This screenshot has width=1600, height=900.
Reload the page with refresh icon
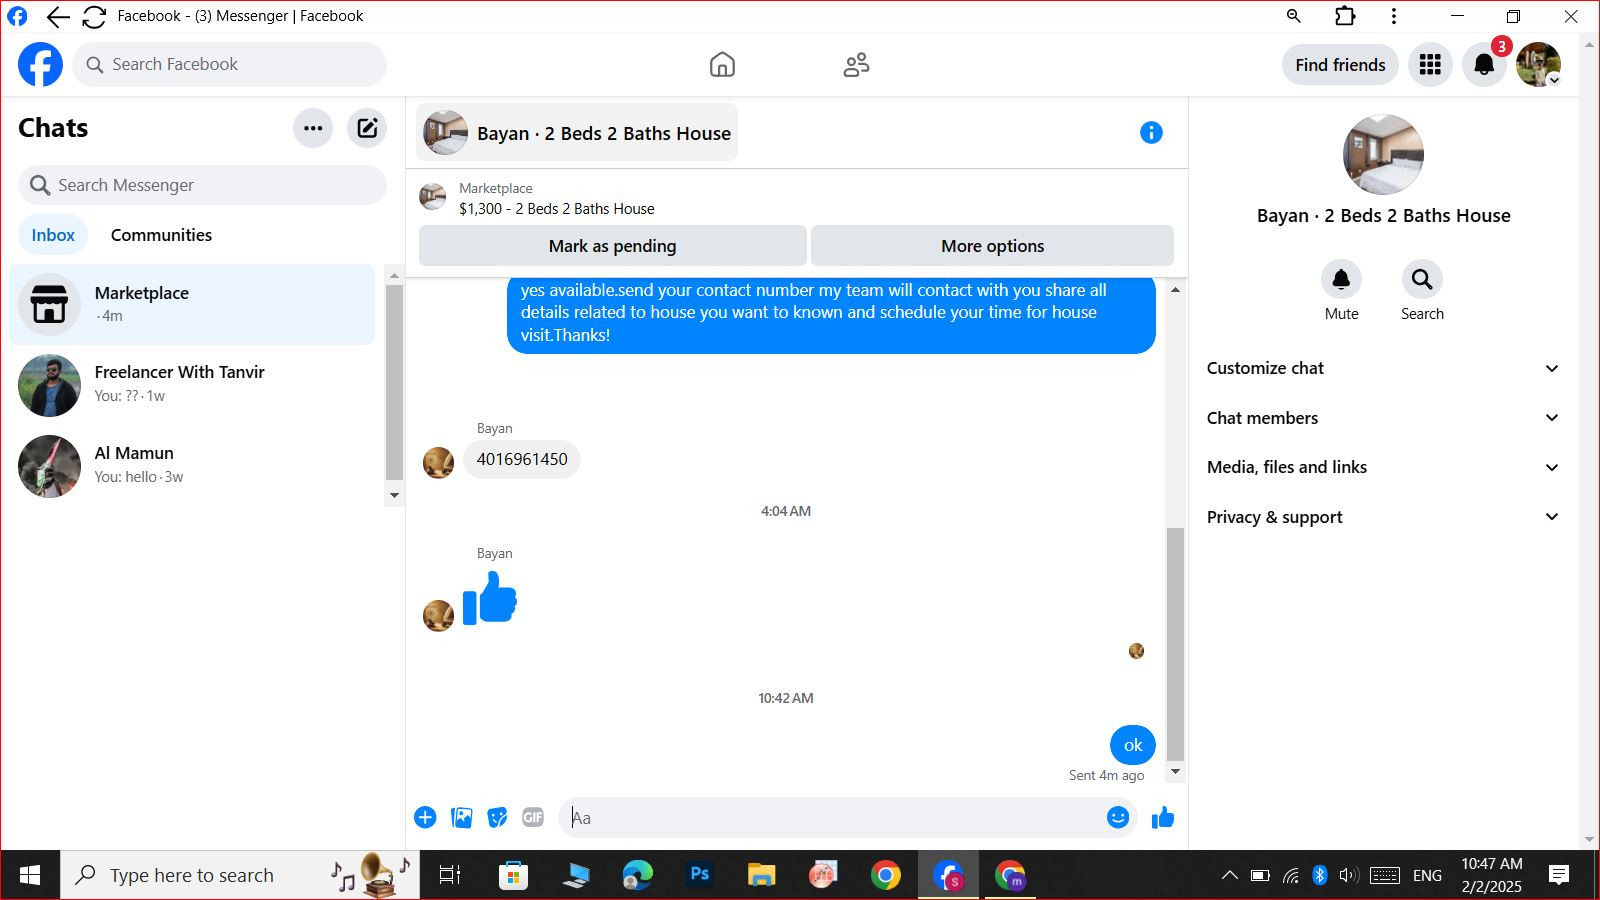[94, 16]
